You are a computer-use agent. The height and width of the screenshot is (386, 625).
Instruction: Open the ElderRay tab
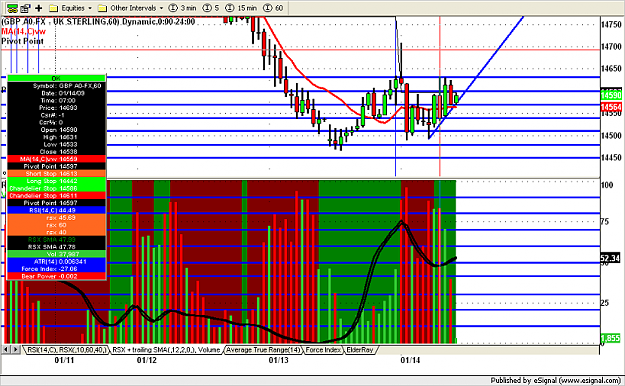[x=360, y=350]
